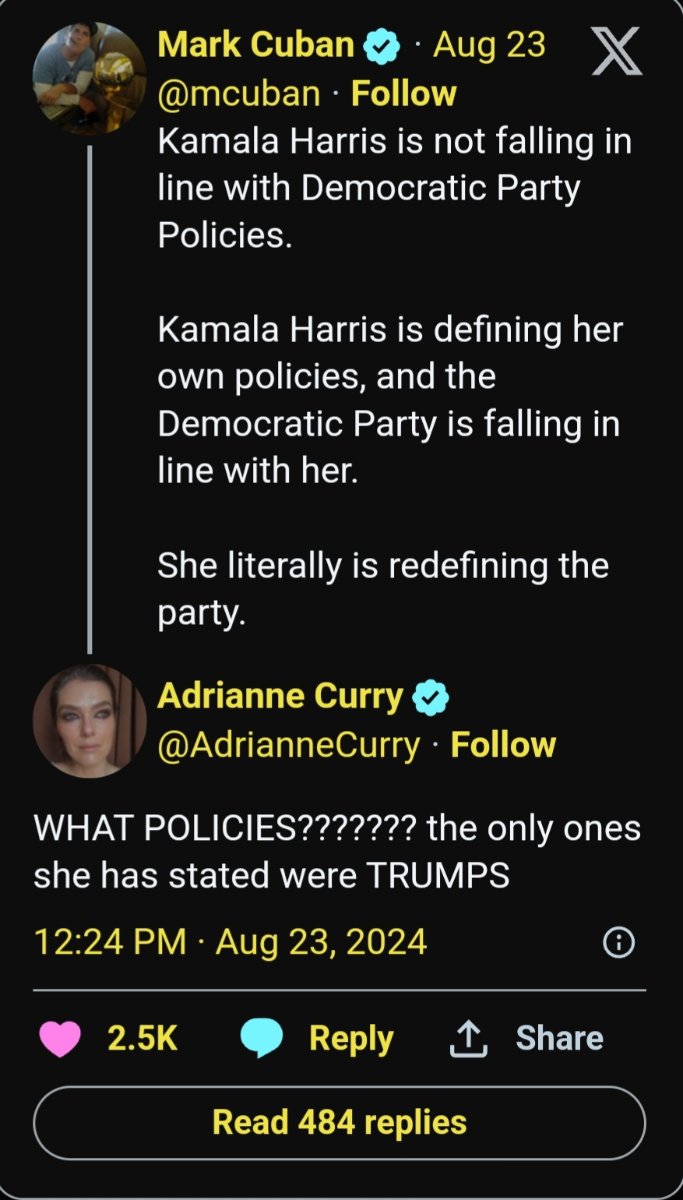Open Adrianne Curry's profile picture
The height and width of the screenshot is (1200, 683).
[x=89, y=720]
